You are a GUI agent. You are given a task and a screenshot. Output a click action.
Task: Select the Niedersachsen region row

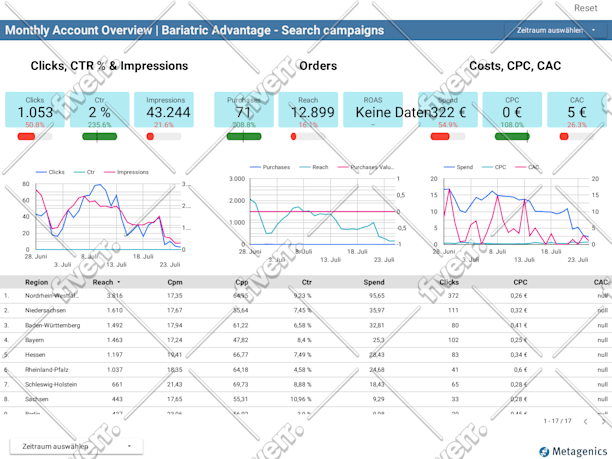click(x=306, y=310)
